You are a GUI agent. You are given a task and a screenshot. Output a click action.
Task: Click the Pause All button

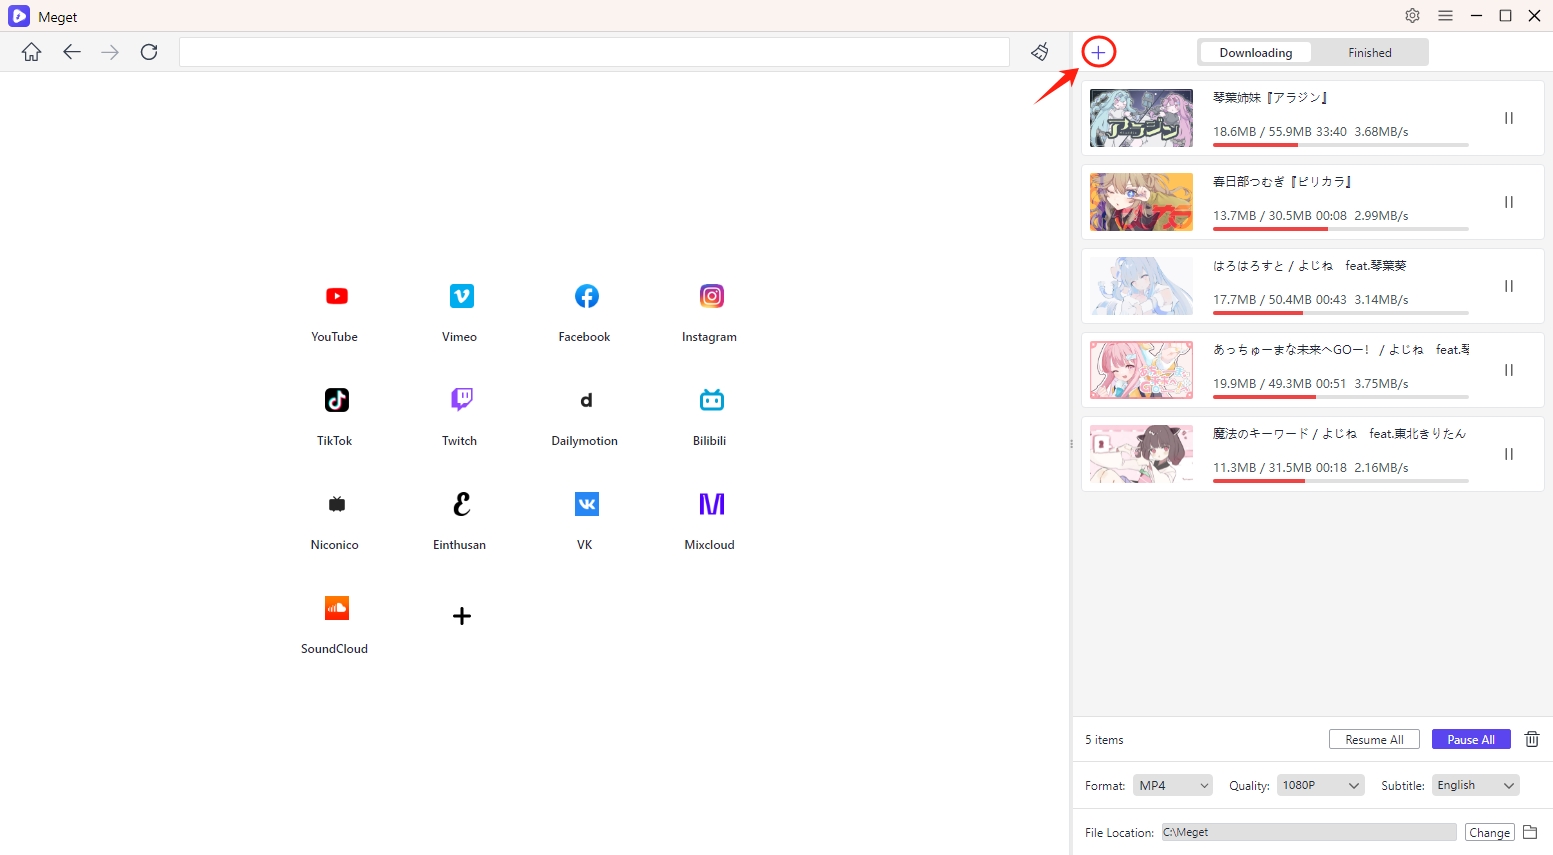[1471, 739]
